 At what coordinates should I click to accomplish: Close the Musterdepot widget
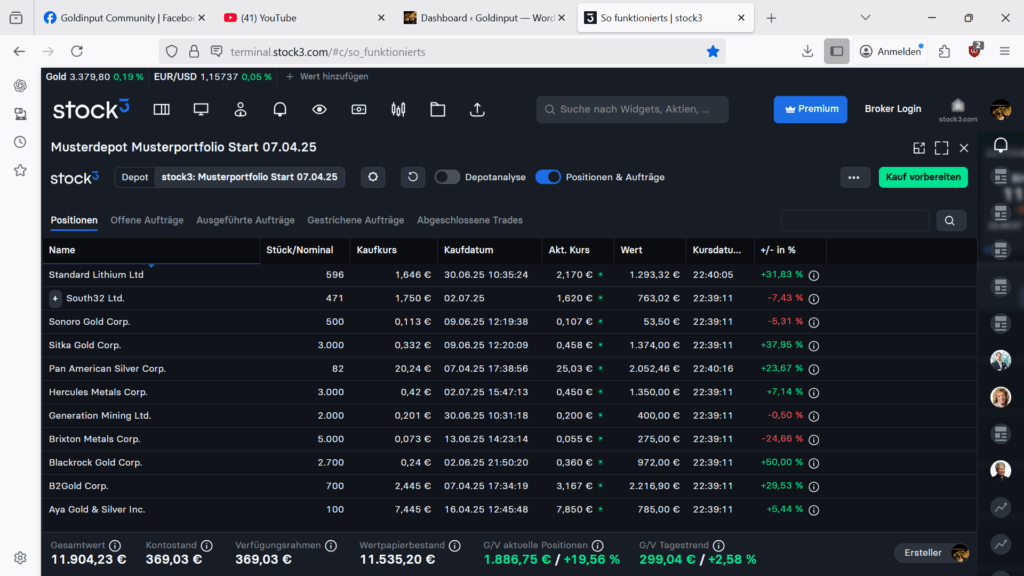964,148
